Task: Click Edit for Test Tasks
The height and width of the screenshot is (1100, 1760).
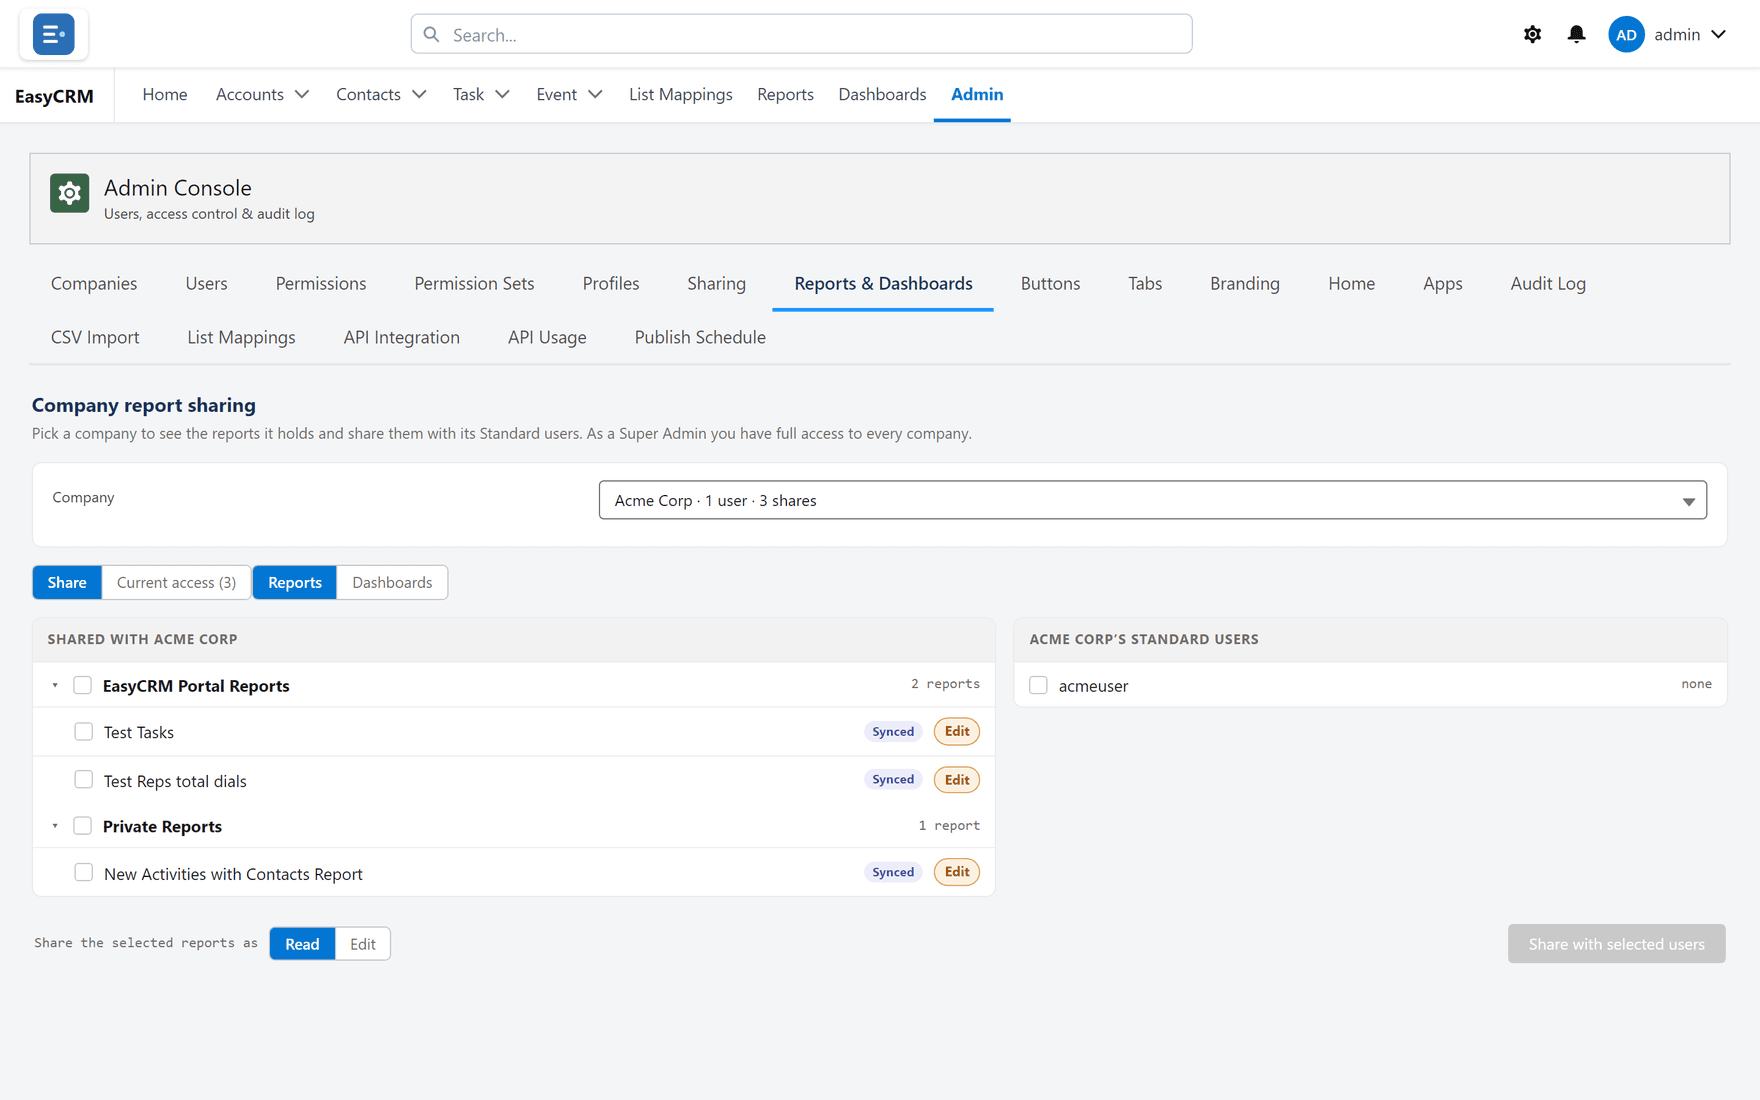Action: coord(957,731)
